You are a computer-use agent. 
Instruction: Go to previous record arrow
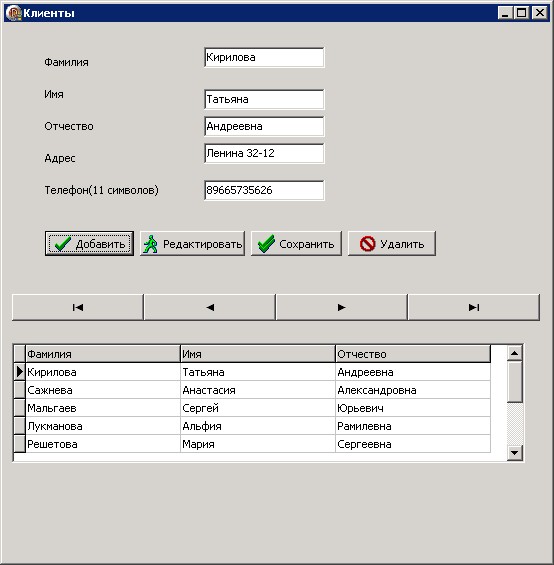click(x=209, y=307)
